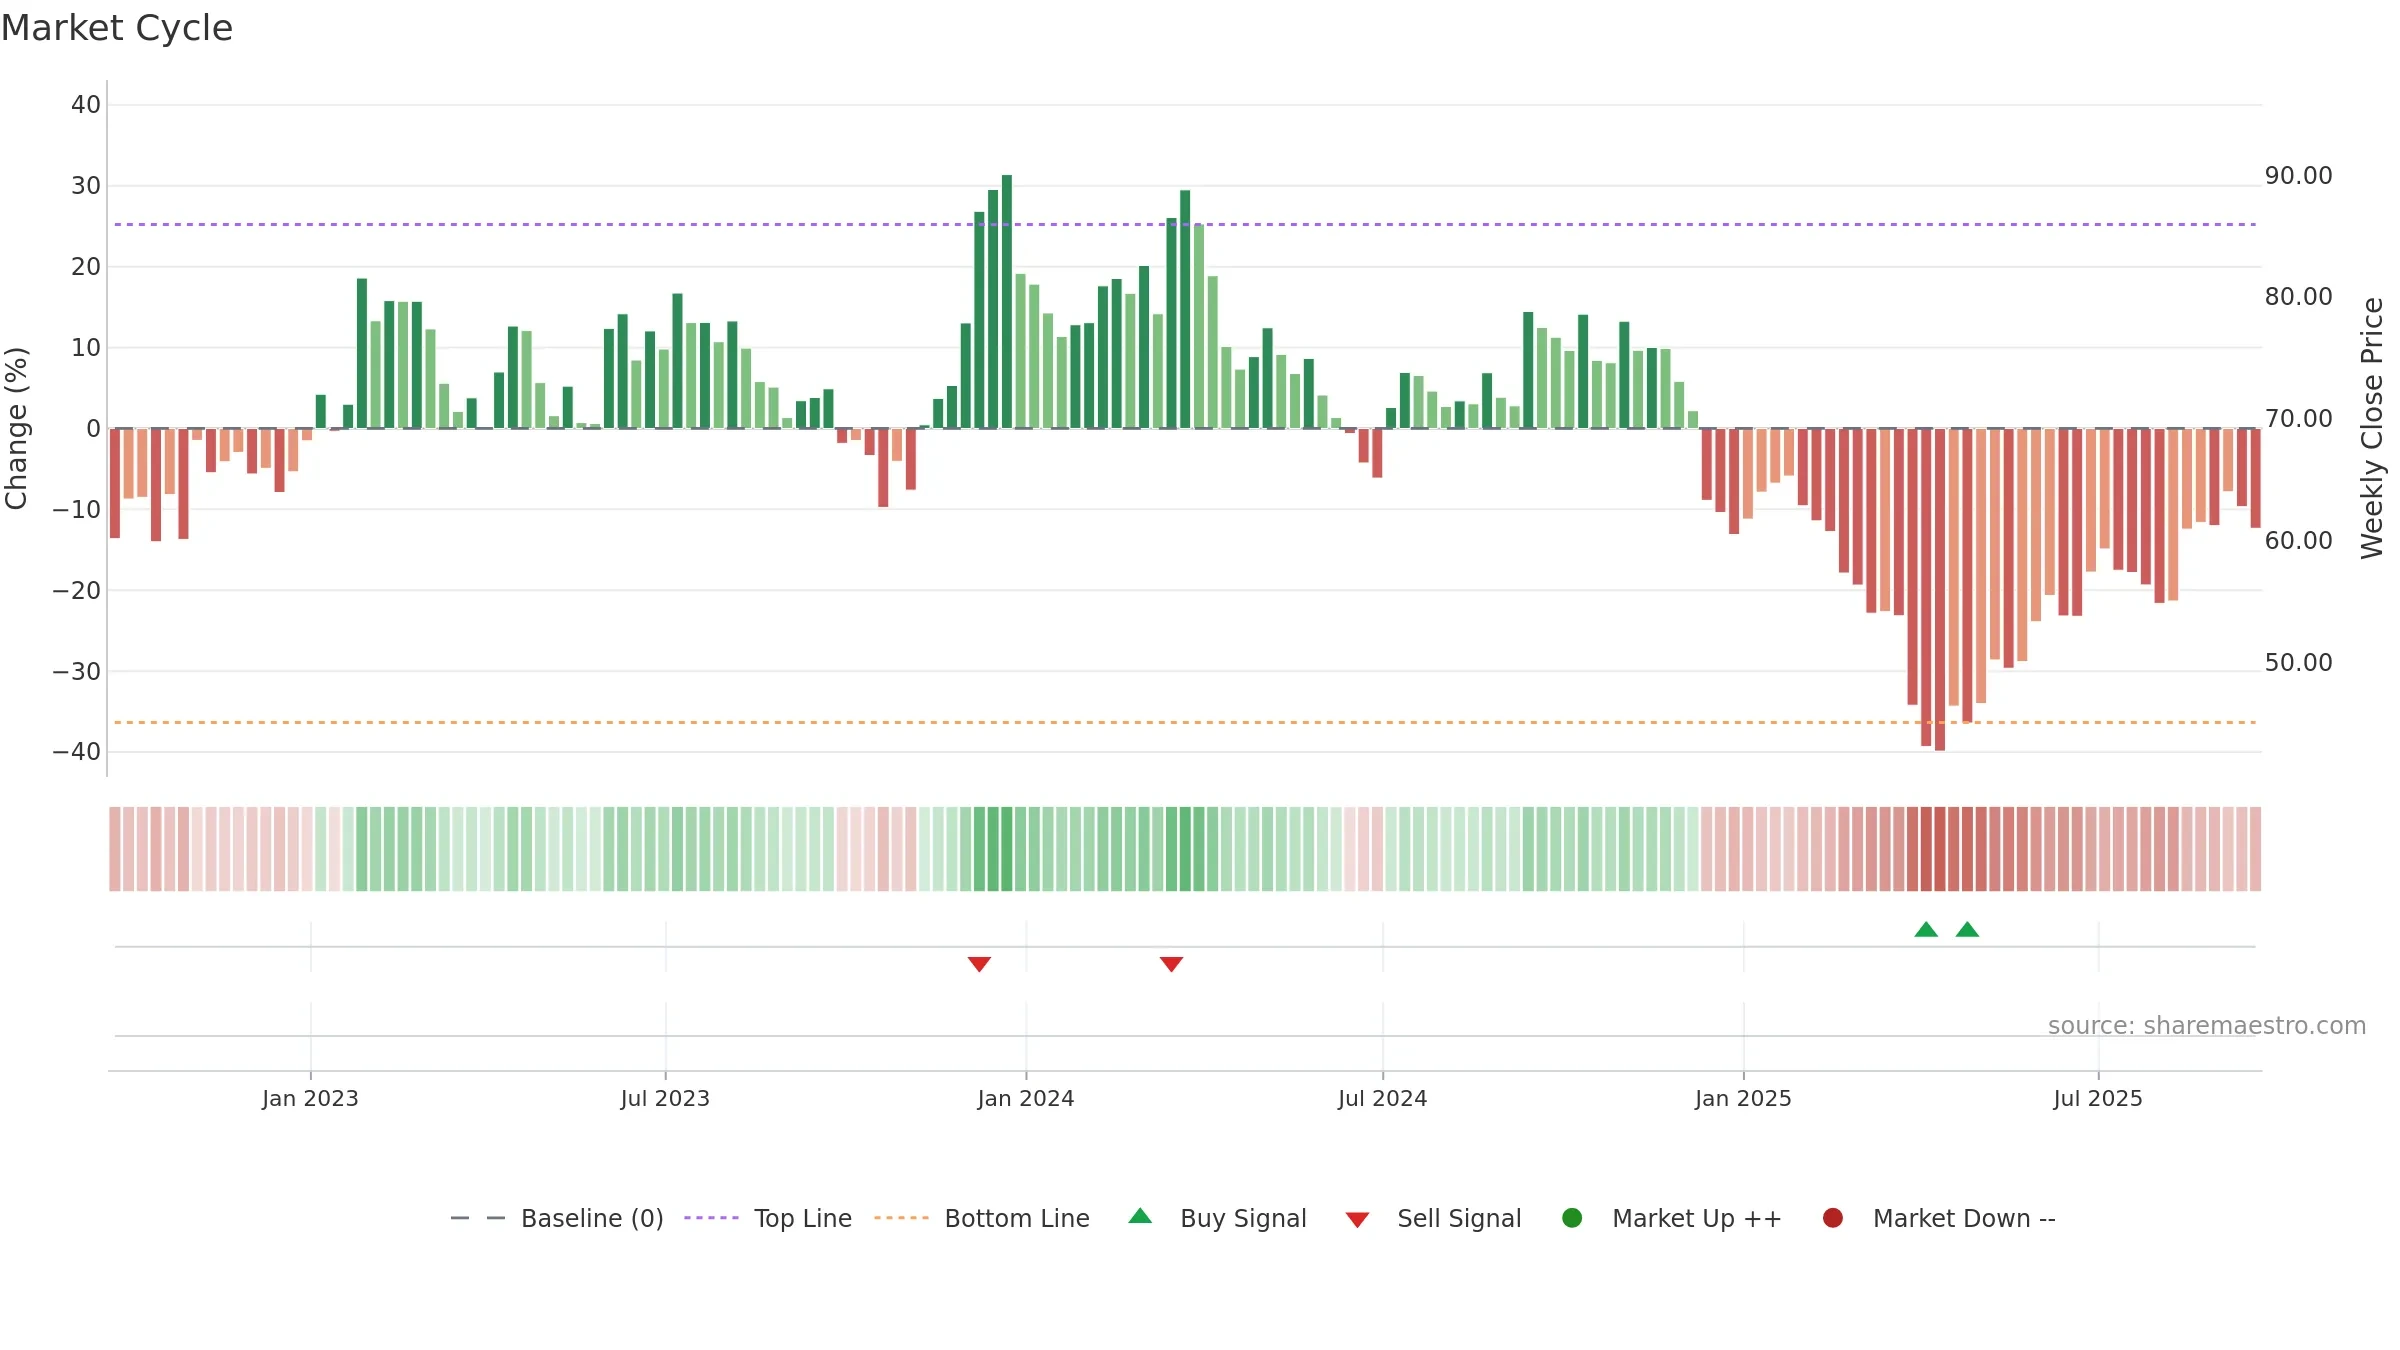Viewport: 2400px width, 1350px height.
Task: Click the darkest red heatmap strip cell
Action: [x=1940, y=849]
